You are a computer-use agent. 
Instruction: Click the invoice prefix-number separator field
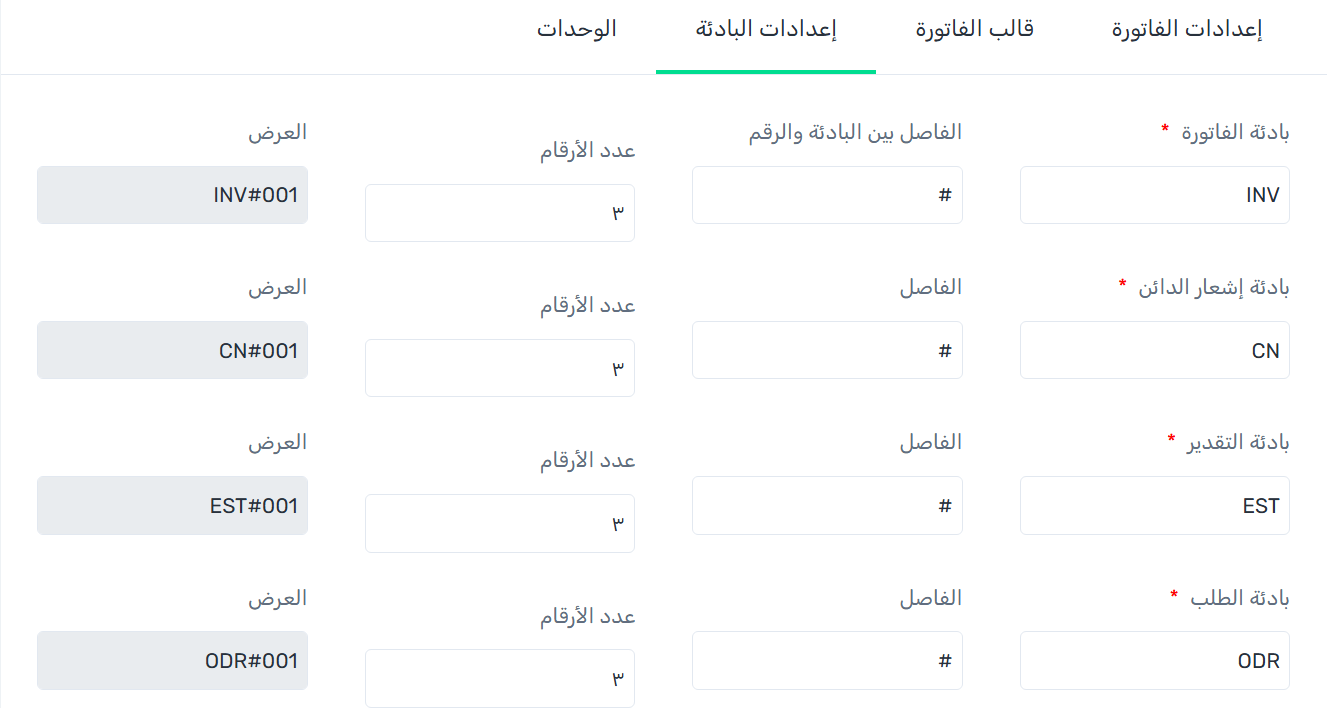(827, 195)
